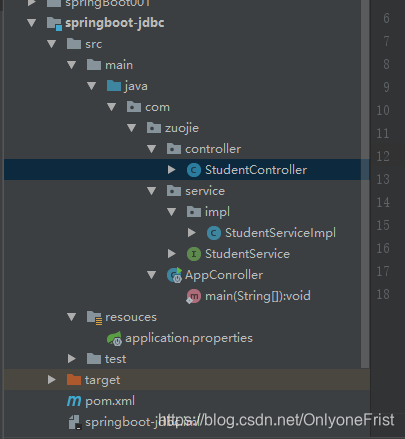This screenshot has width=405, height=439.
Task: Open the StudentController class
Action: point(256,170)
